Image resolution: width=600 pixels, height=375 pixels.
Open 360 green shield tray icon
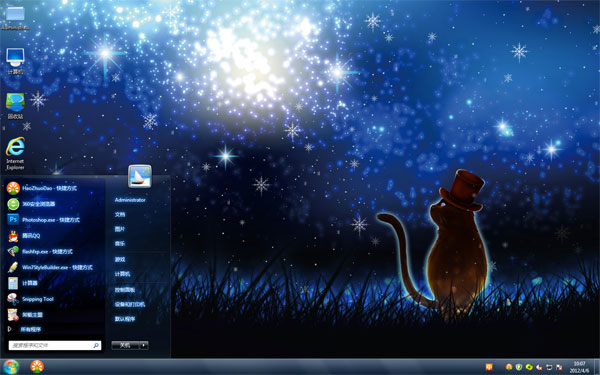[x=519, y=367]
